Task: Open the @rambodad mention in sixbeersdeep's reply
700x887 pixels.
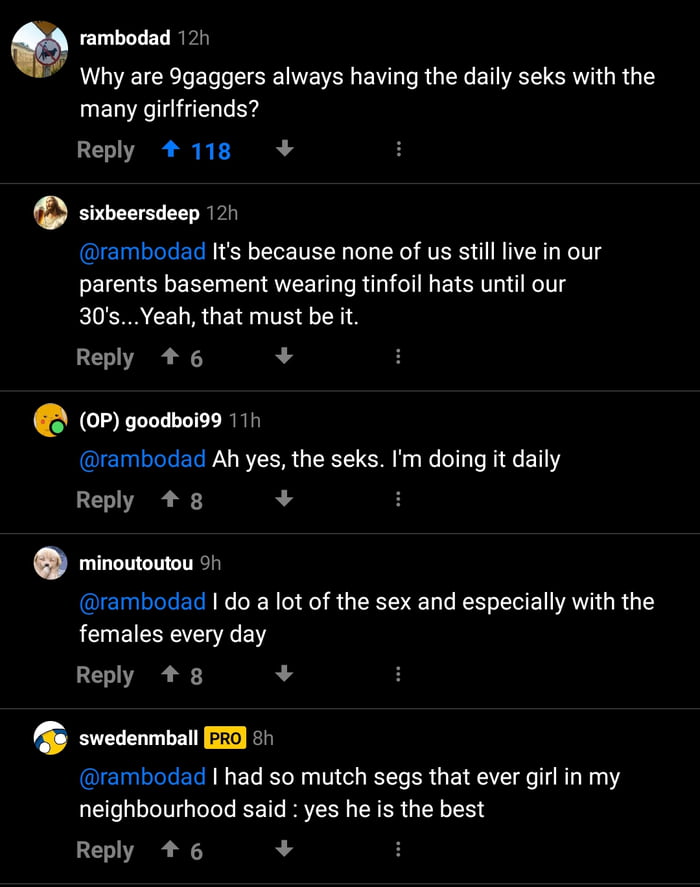Action: coord(142,251)
